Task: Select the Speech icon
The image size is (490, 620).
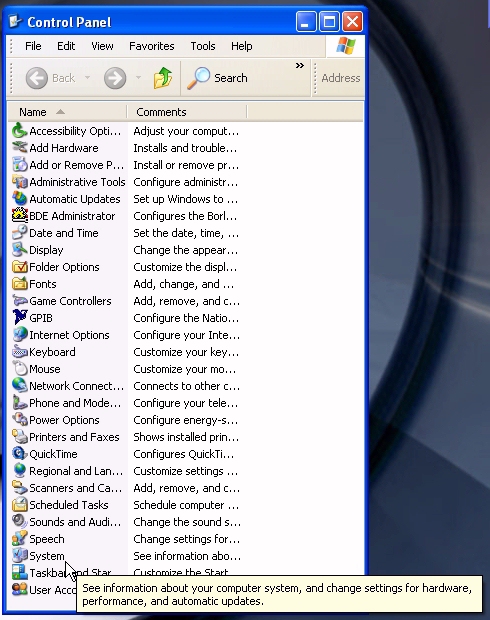Action: click(19, 539)
